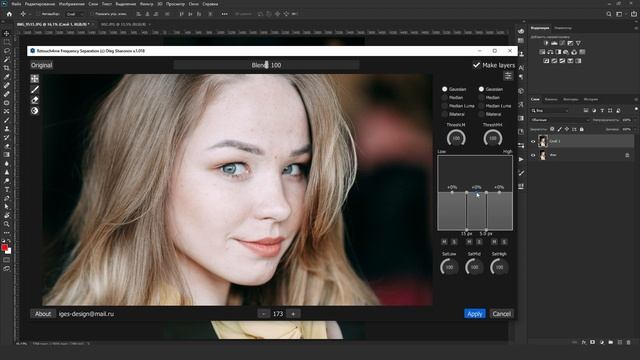This screenshot has height=360, width=640.
Task: Open the Изображение menu
Action: [71, 4]
